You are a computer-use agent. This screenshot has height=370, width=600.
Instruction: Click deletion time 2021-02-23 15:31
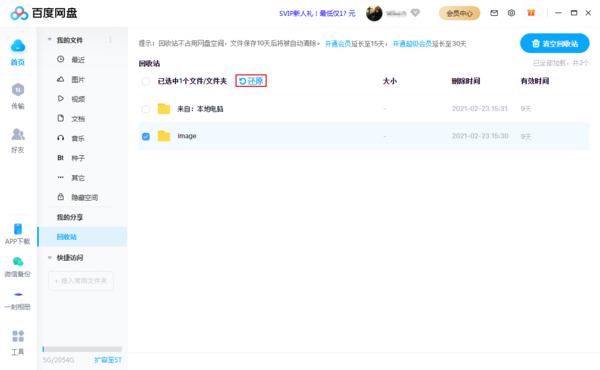(479, 109)
